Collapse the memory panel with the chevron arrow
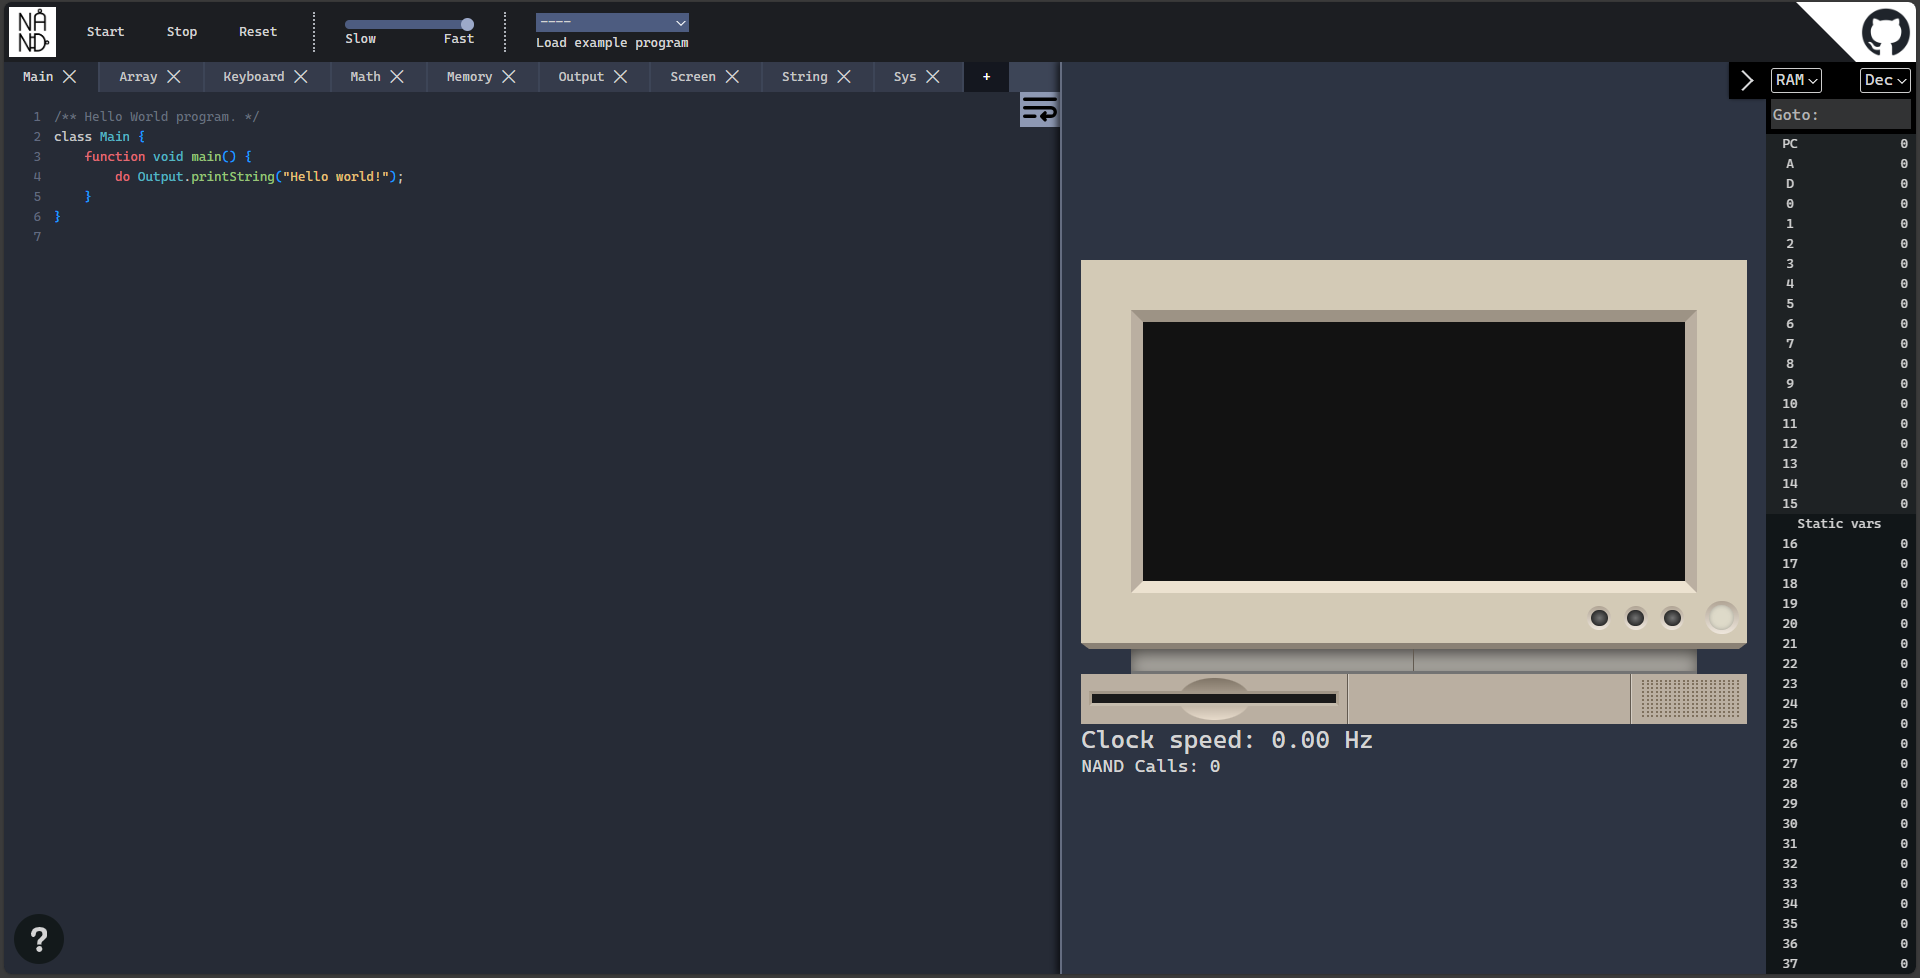The image size is (1920, 978). [x=1747, y=80]
